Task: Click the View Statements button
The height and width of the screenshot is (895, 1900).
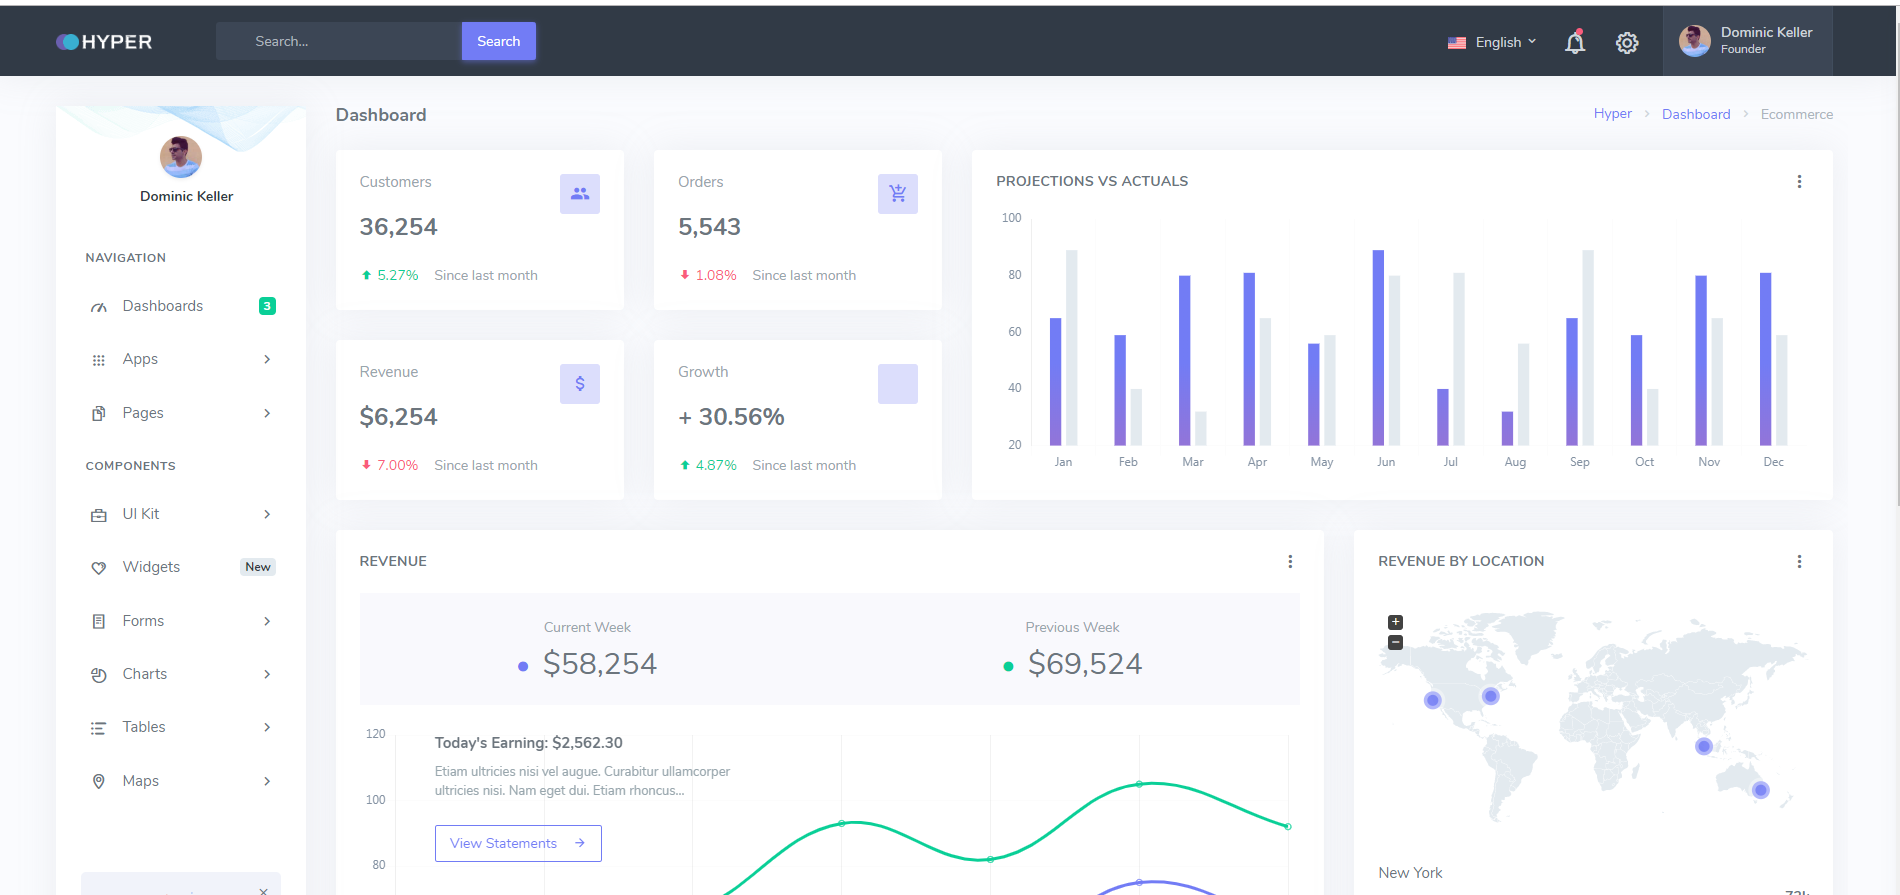Action: 518,843
